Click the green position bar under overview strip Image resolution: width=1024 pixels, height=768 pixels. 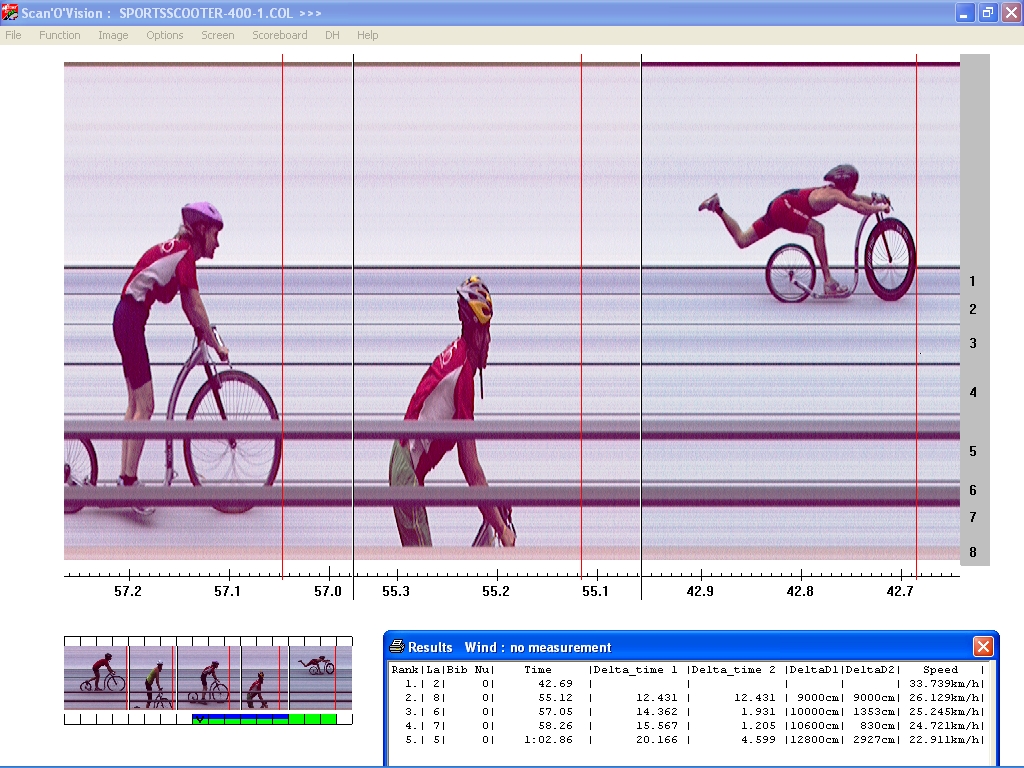click(264, 719)
